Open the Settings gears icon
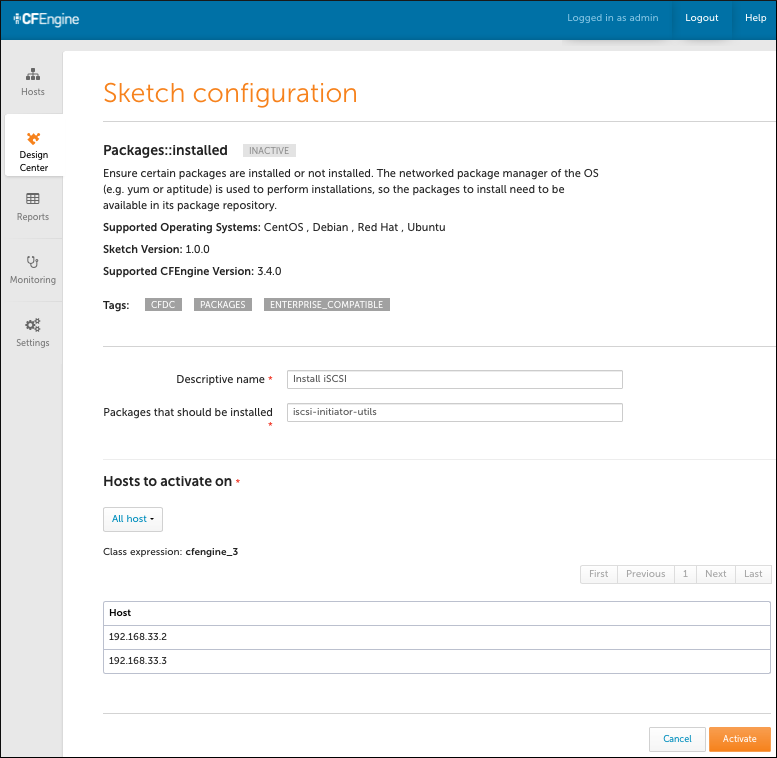This screenshot has width=777, height=758. point(33,325)
